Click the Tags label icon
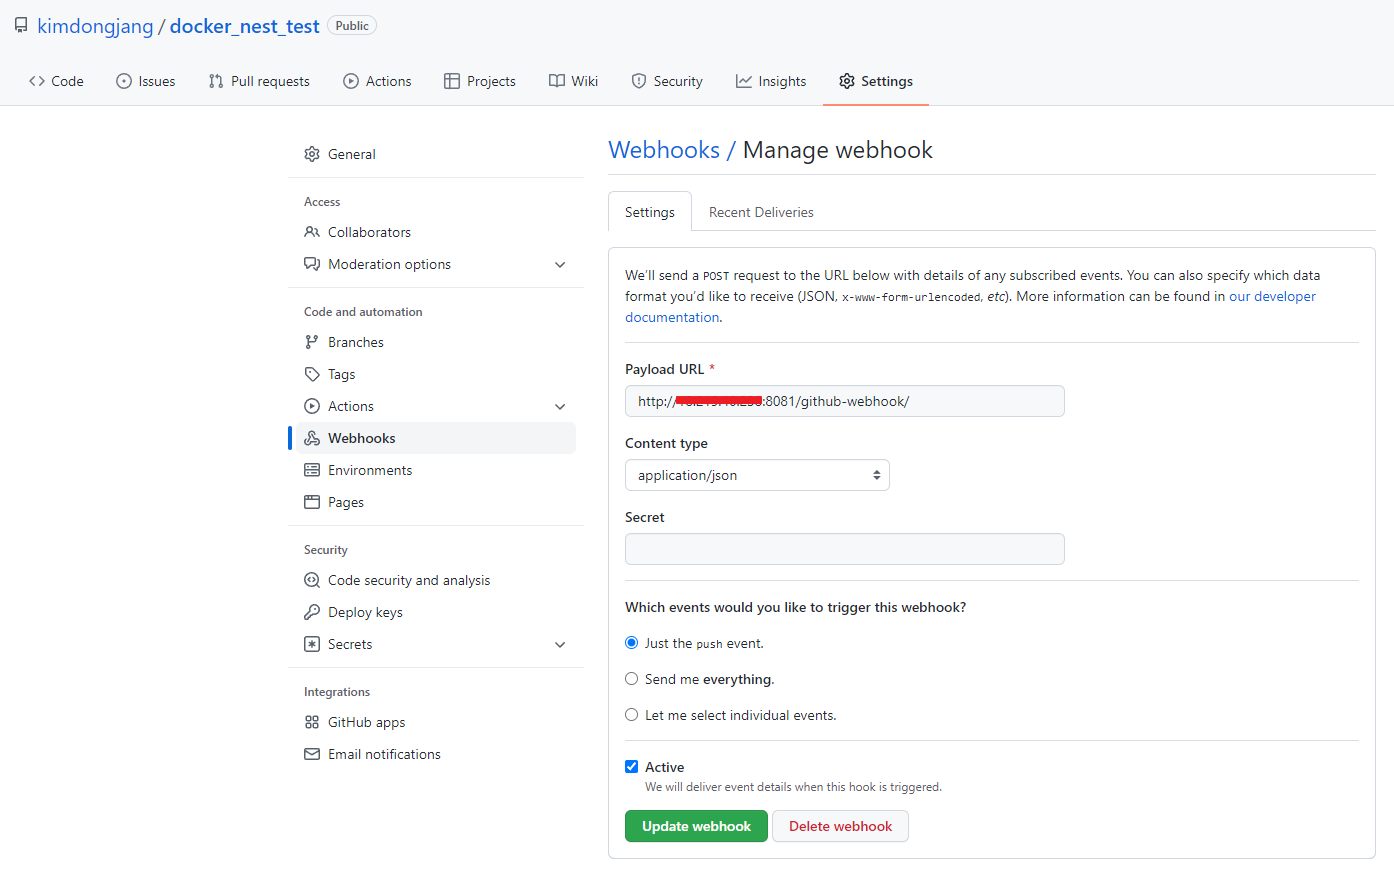The image size is (1394, 876). point(312,374)
